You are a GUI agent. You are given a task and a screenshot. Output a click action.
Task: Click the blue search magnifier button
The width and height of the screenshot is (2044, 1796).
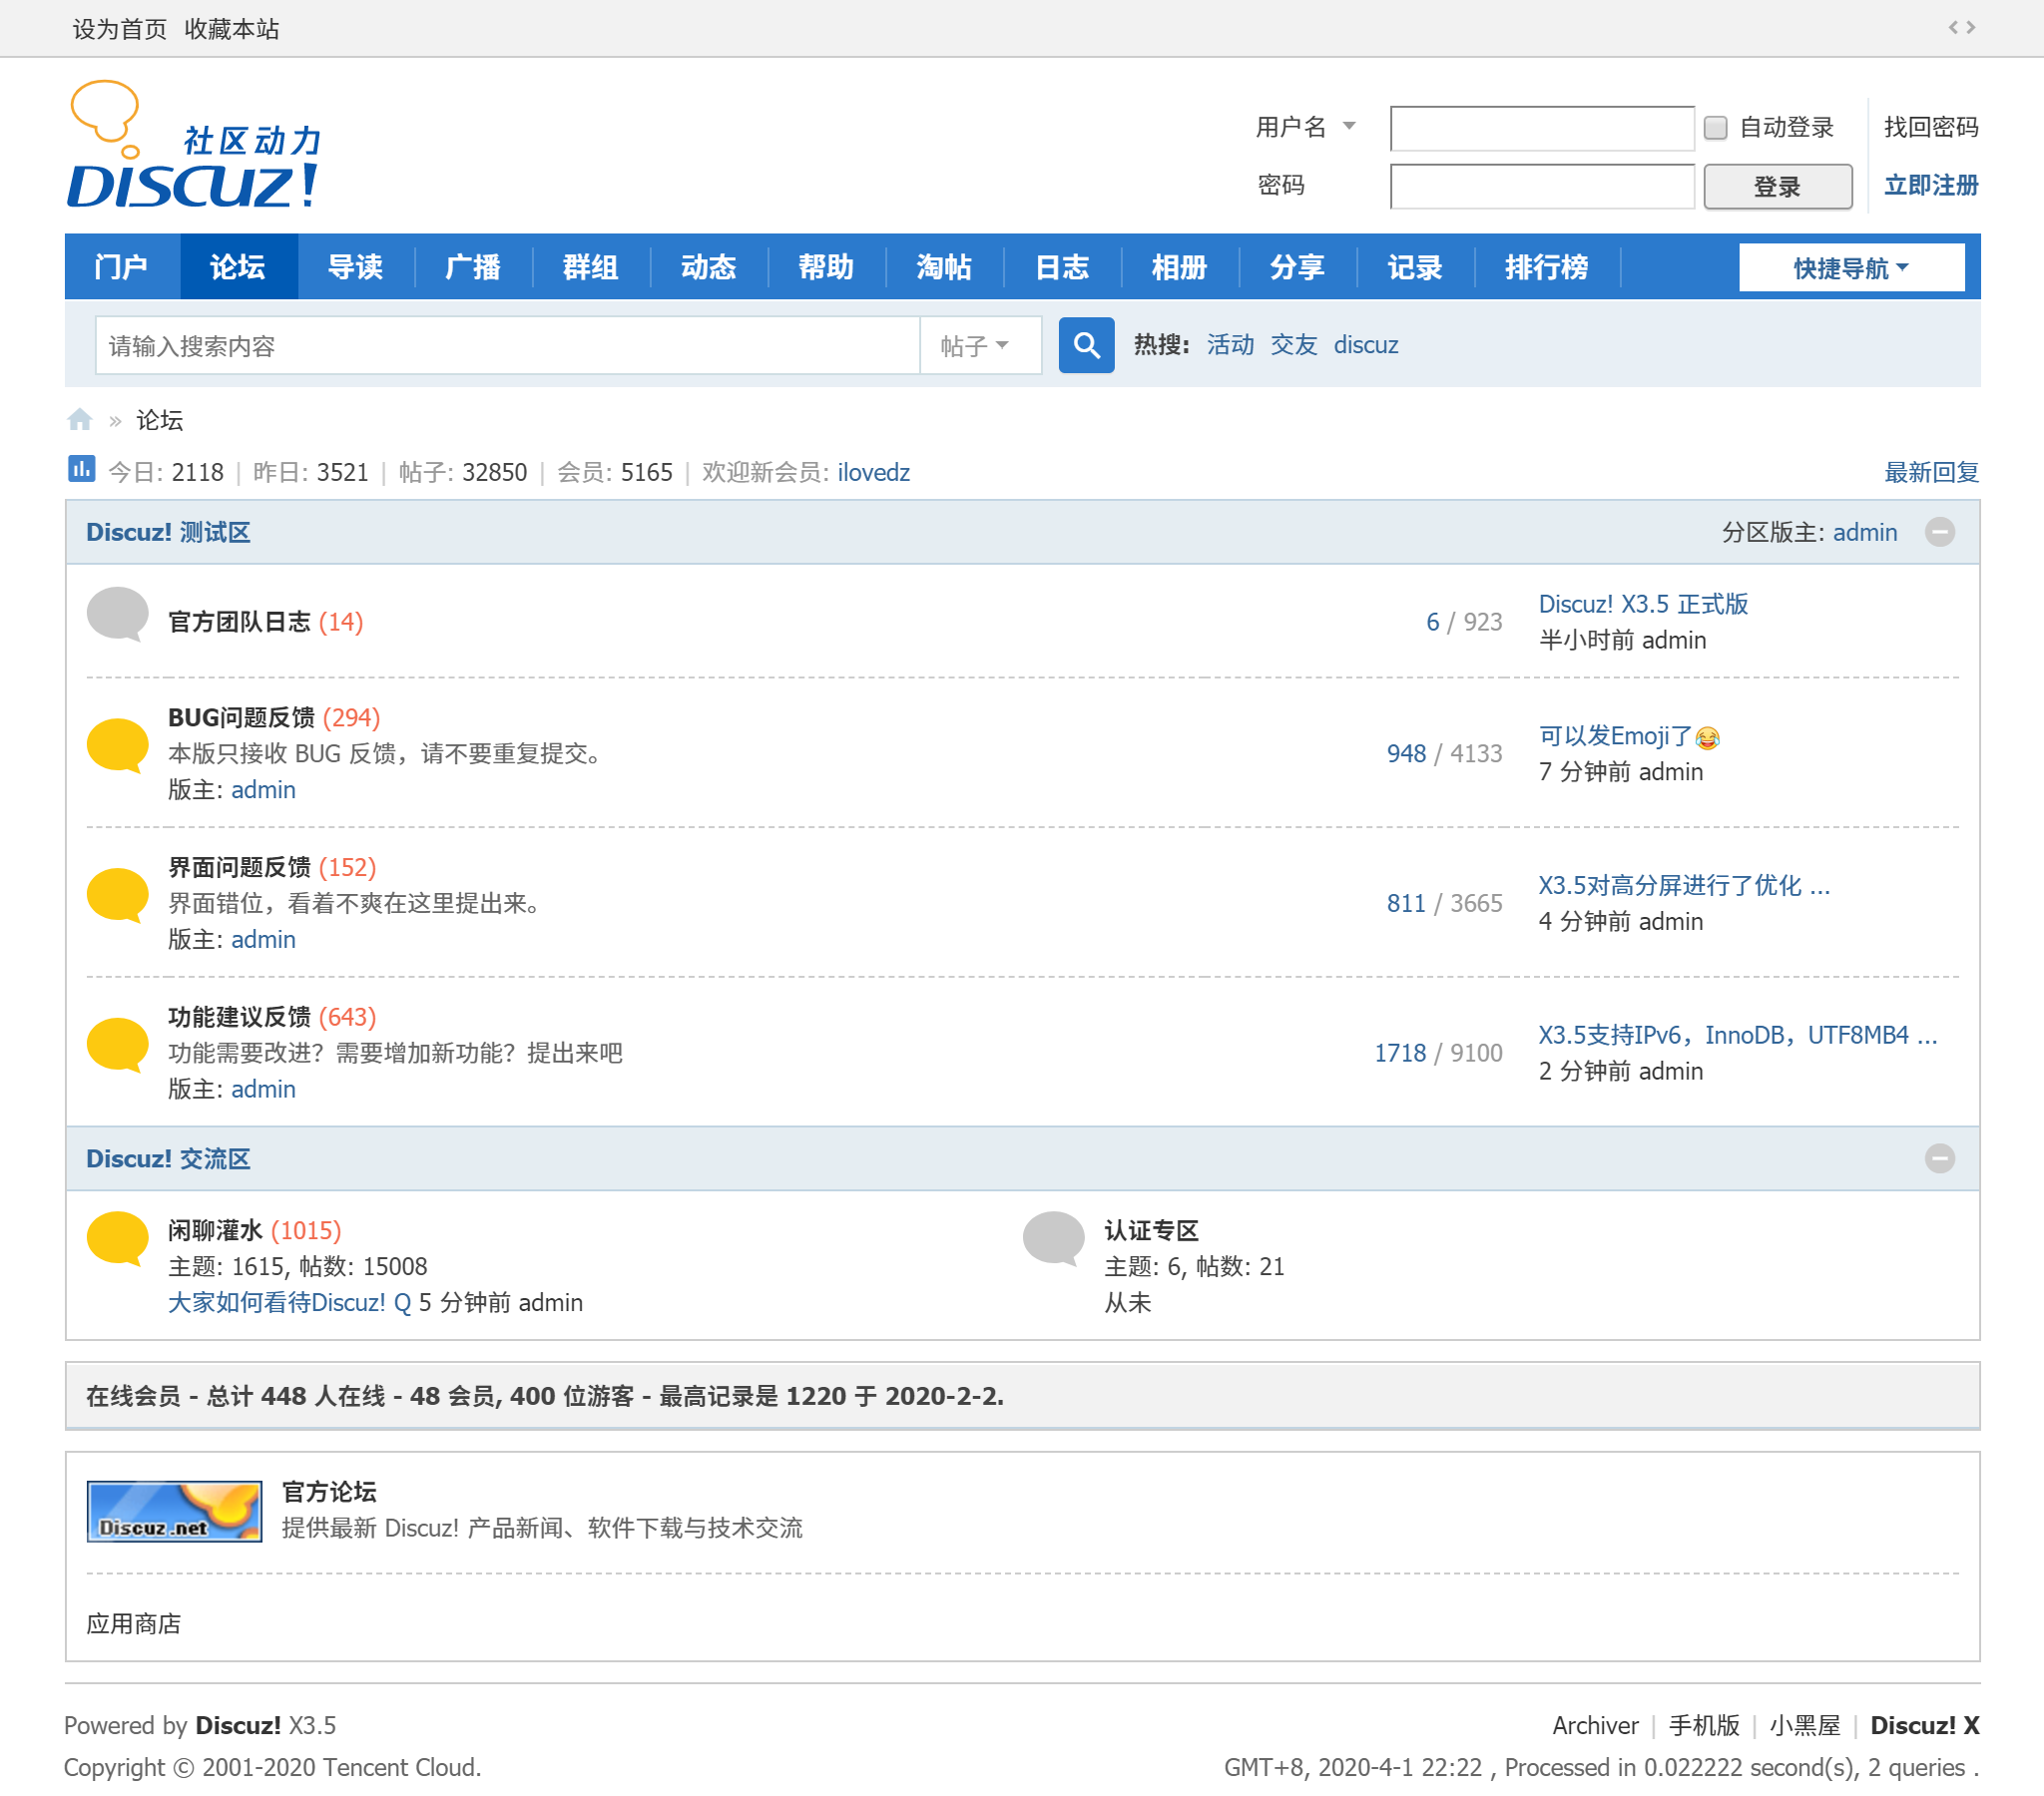click(1086, 345)
